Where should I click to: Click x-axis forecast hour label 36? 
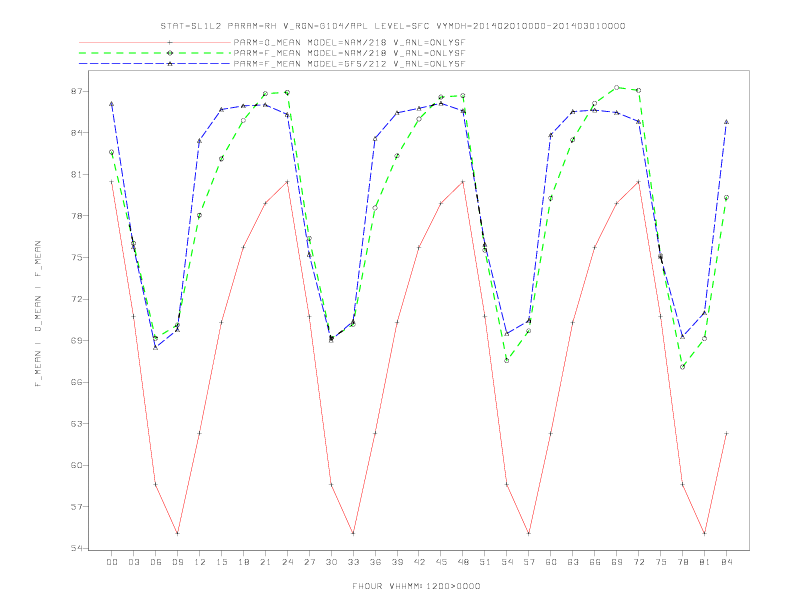[x=375, y=562]
